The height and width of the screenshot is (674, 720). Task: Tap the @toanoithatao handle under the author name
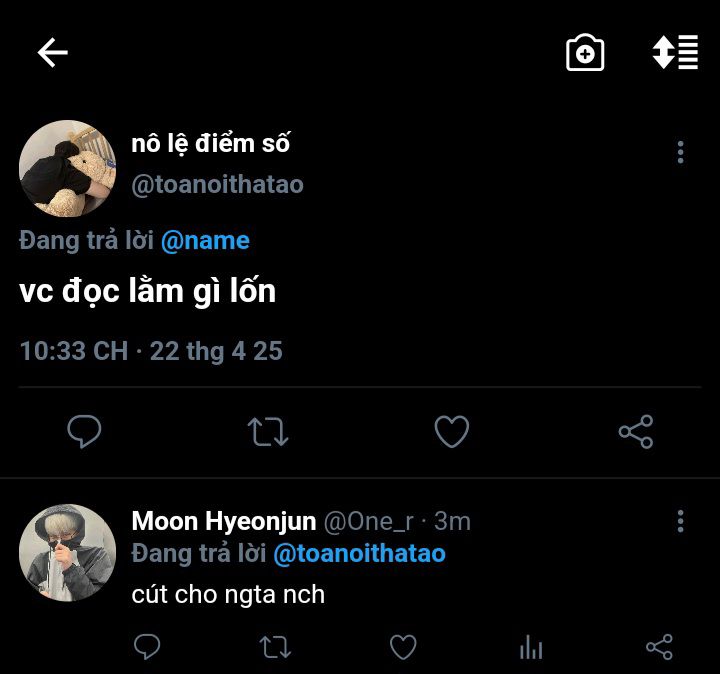click(217, 185)
